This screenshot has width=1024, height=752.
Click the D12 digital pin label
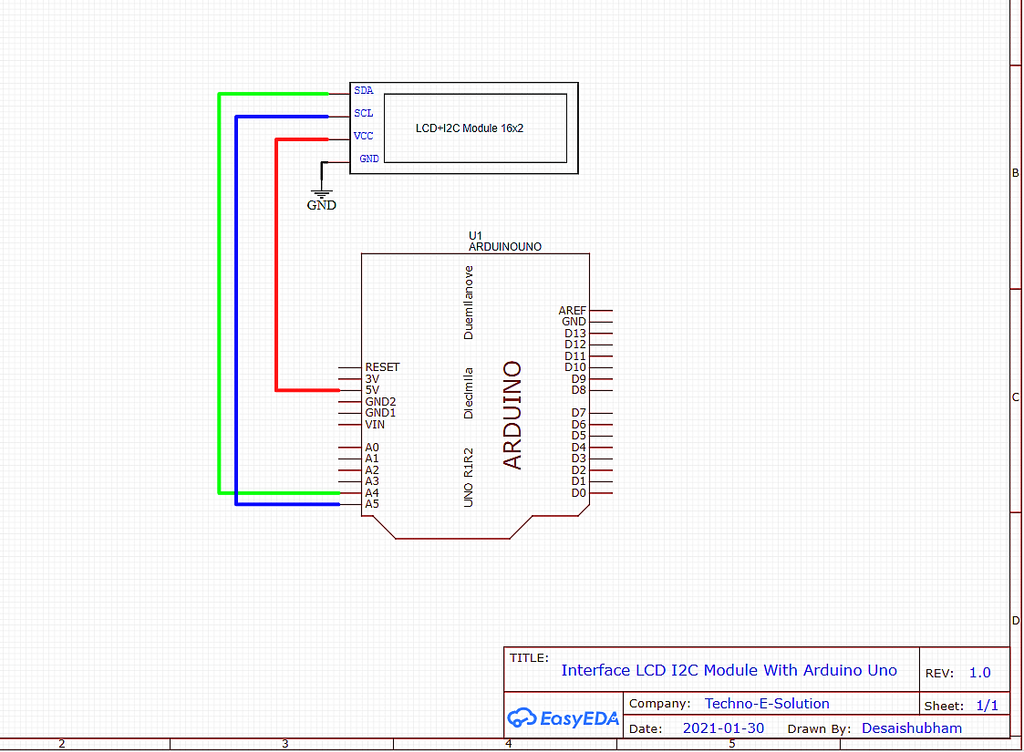575,344
